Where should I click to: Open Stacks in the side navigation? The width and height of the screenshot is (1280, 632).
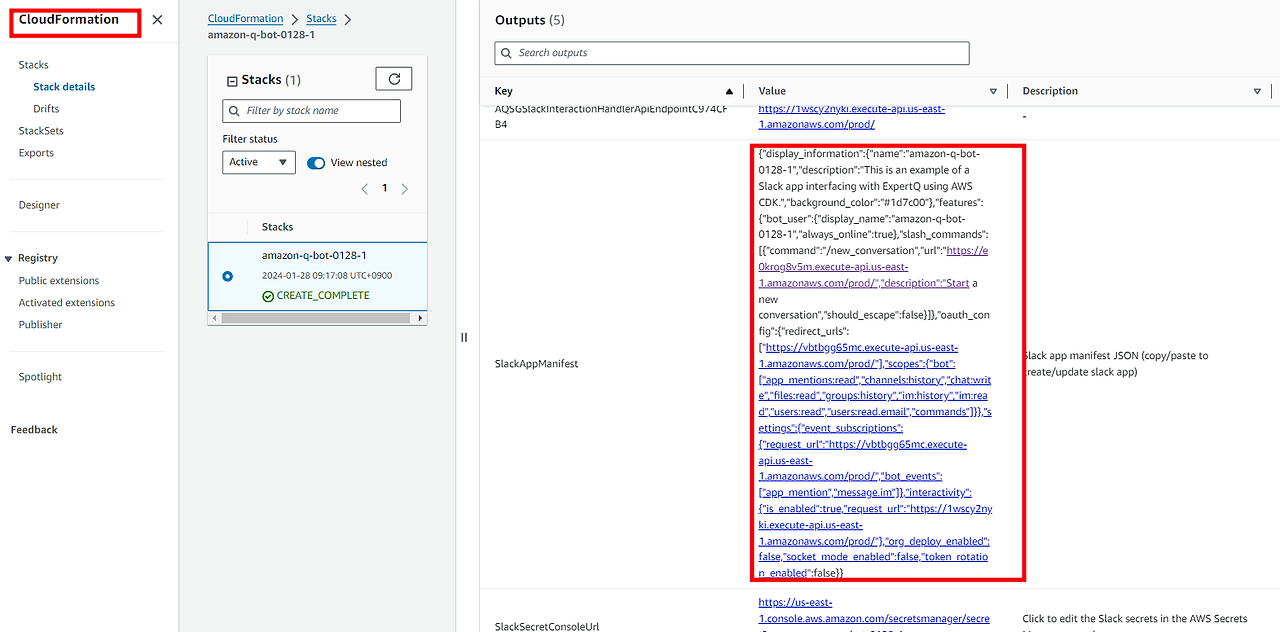coord(33,65)
